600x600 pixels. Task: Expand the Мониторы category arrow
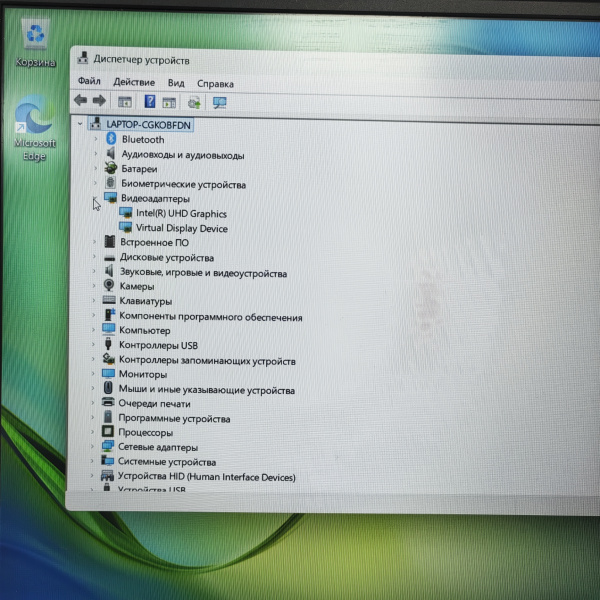(93, 373)
